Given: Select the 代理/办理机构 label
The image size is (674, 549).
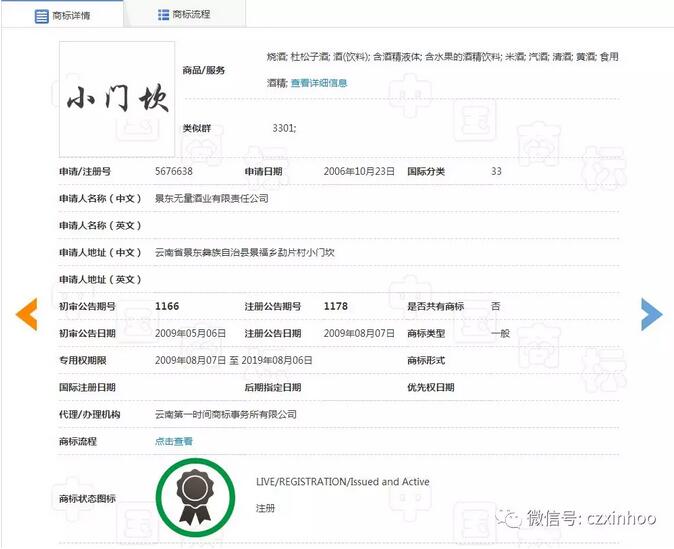Looking at the screenshot, I should (89, 414).
